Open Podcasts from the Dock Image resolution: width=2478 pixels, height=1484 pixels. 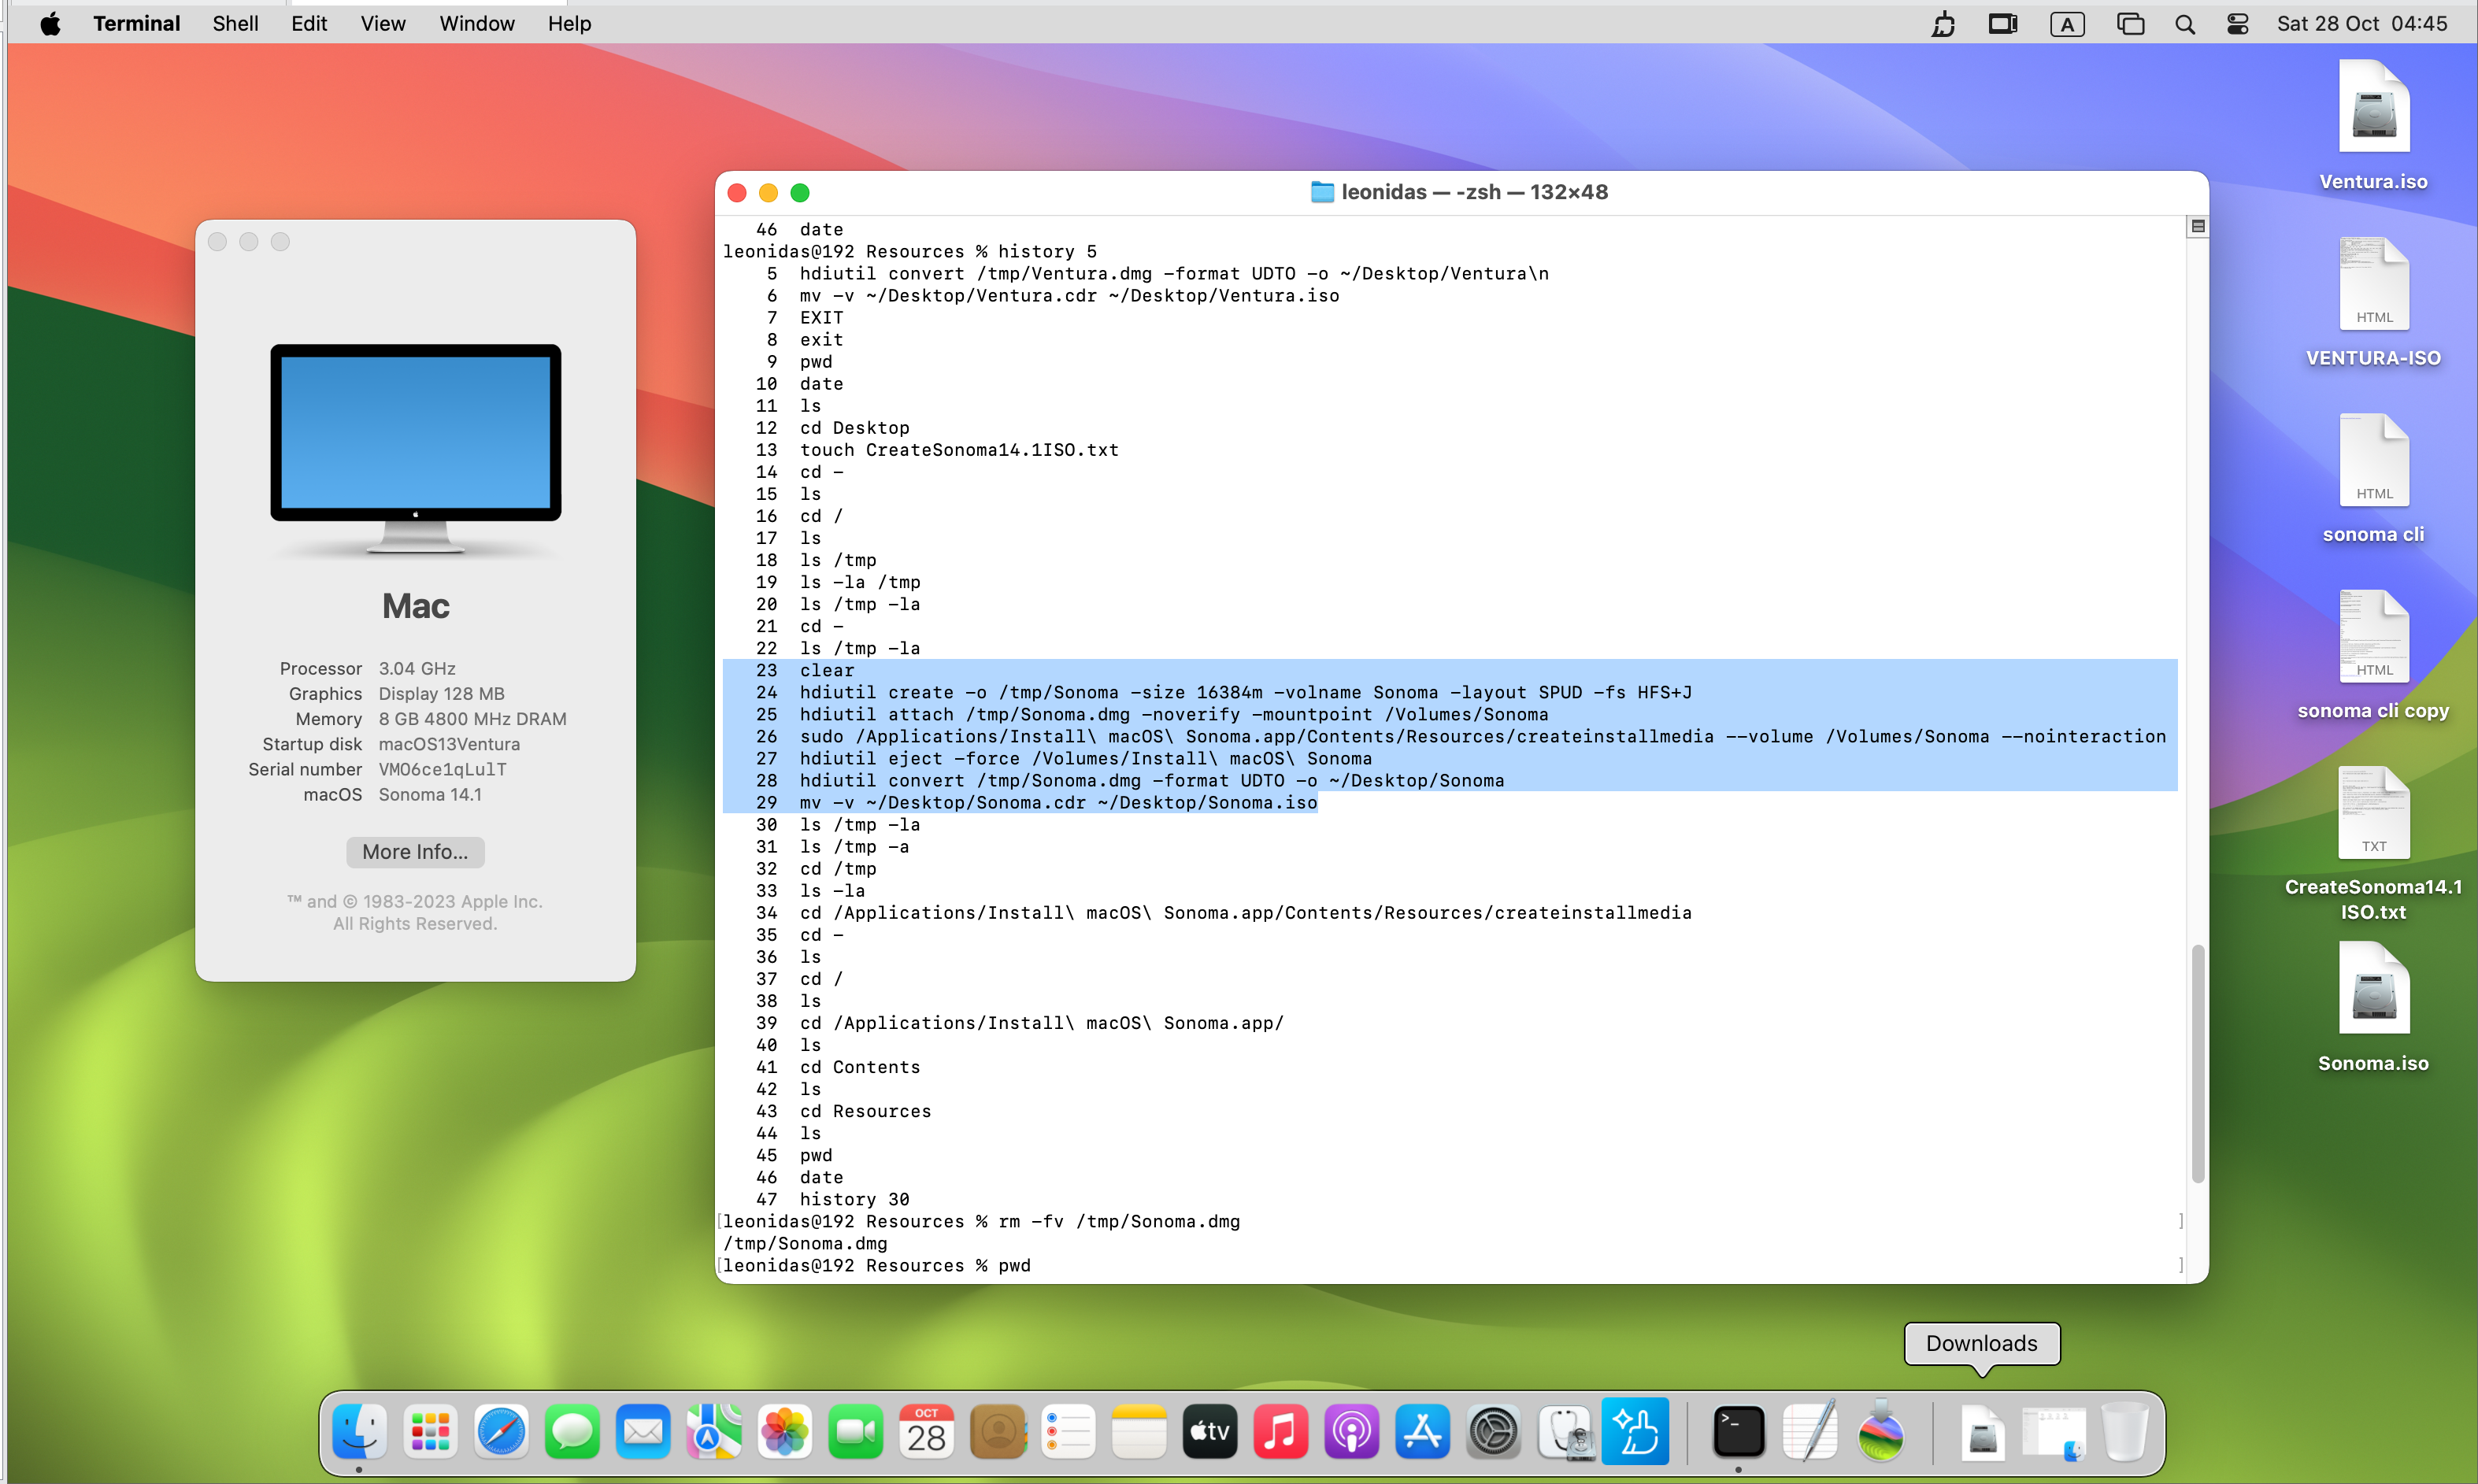(1352, 1432)
